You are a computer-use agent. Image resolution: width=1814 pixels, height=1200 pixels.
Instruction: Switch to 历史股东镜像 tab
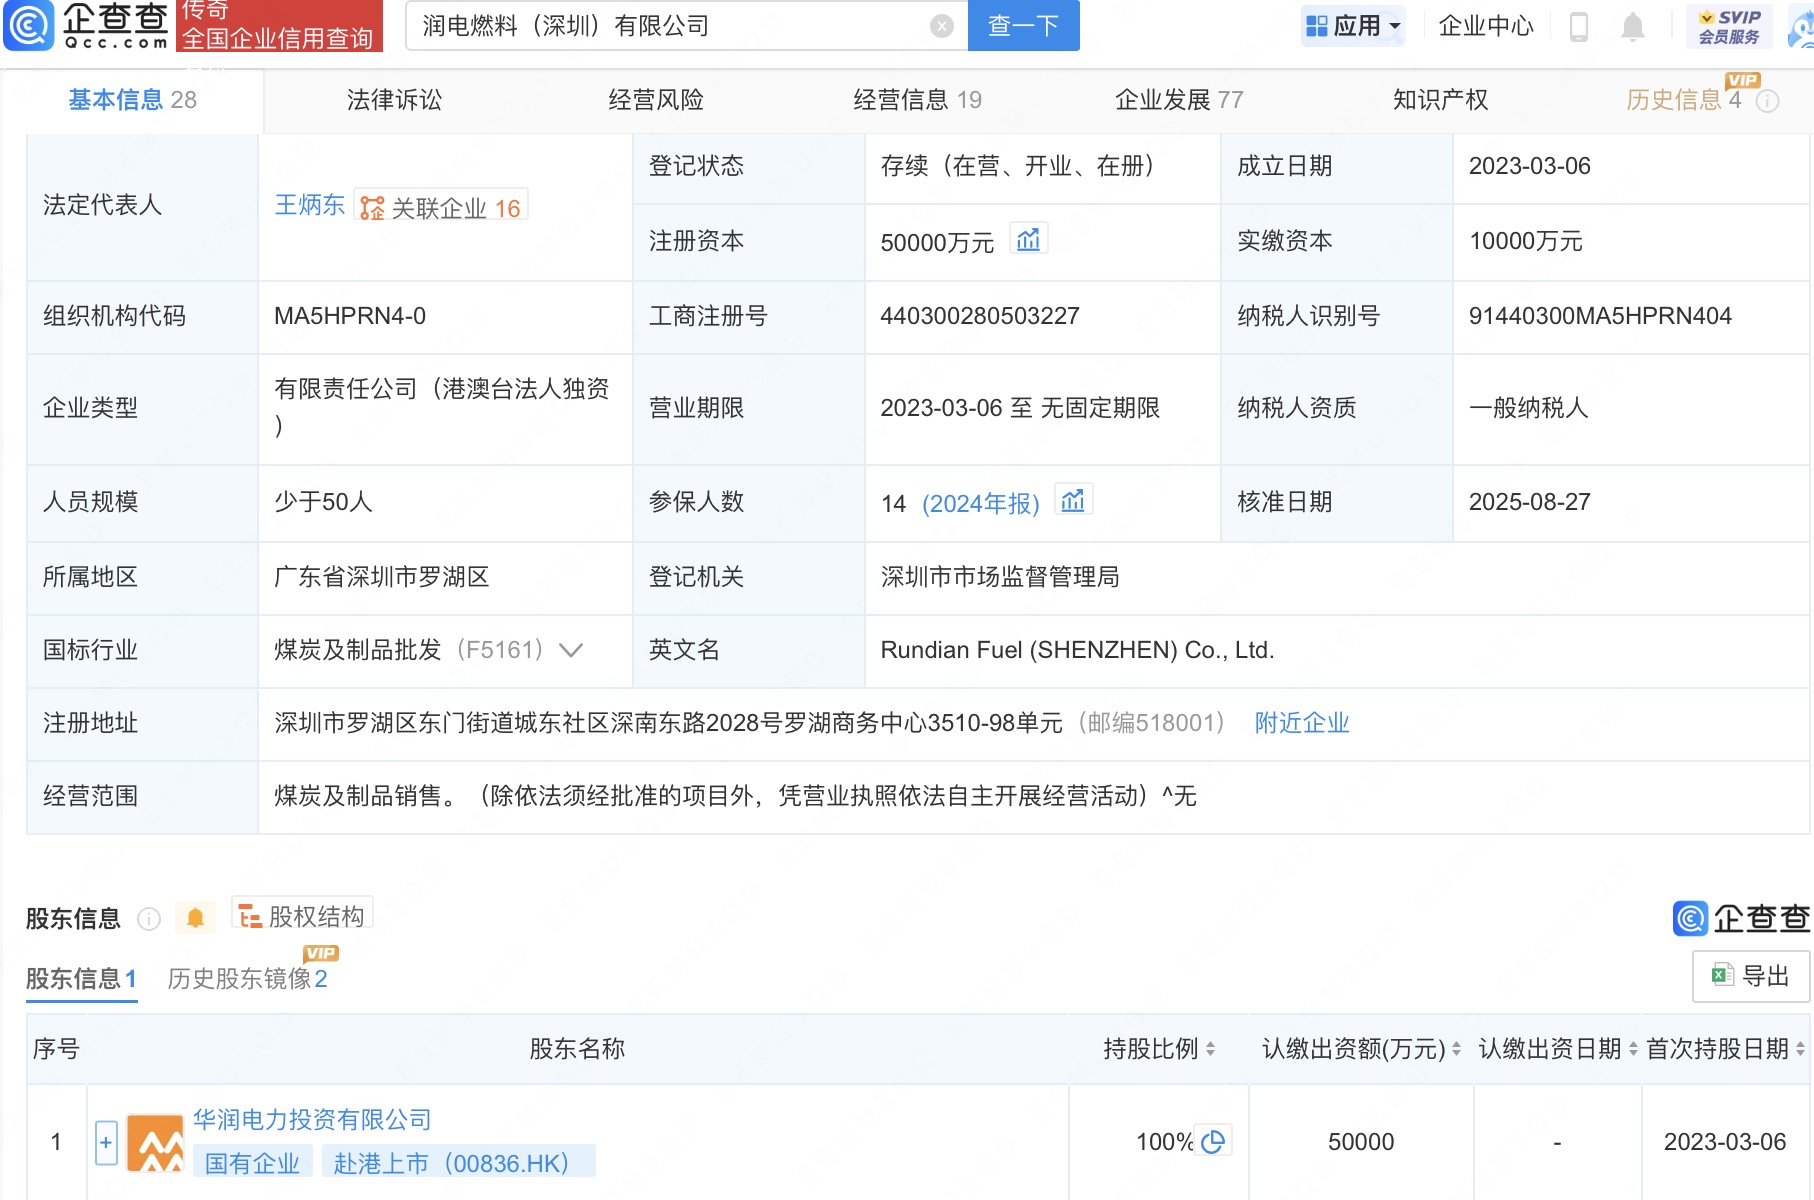(247, 979)
